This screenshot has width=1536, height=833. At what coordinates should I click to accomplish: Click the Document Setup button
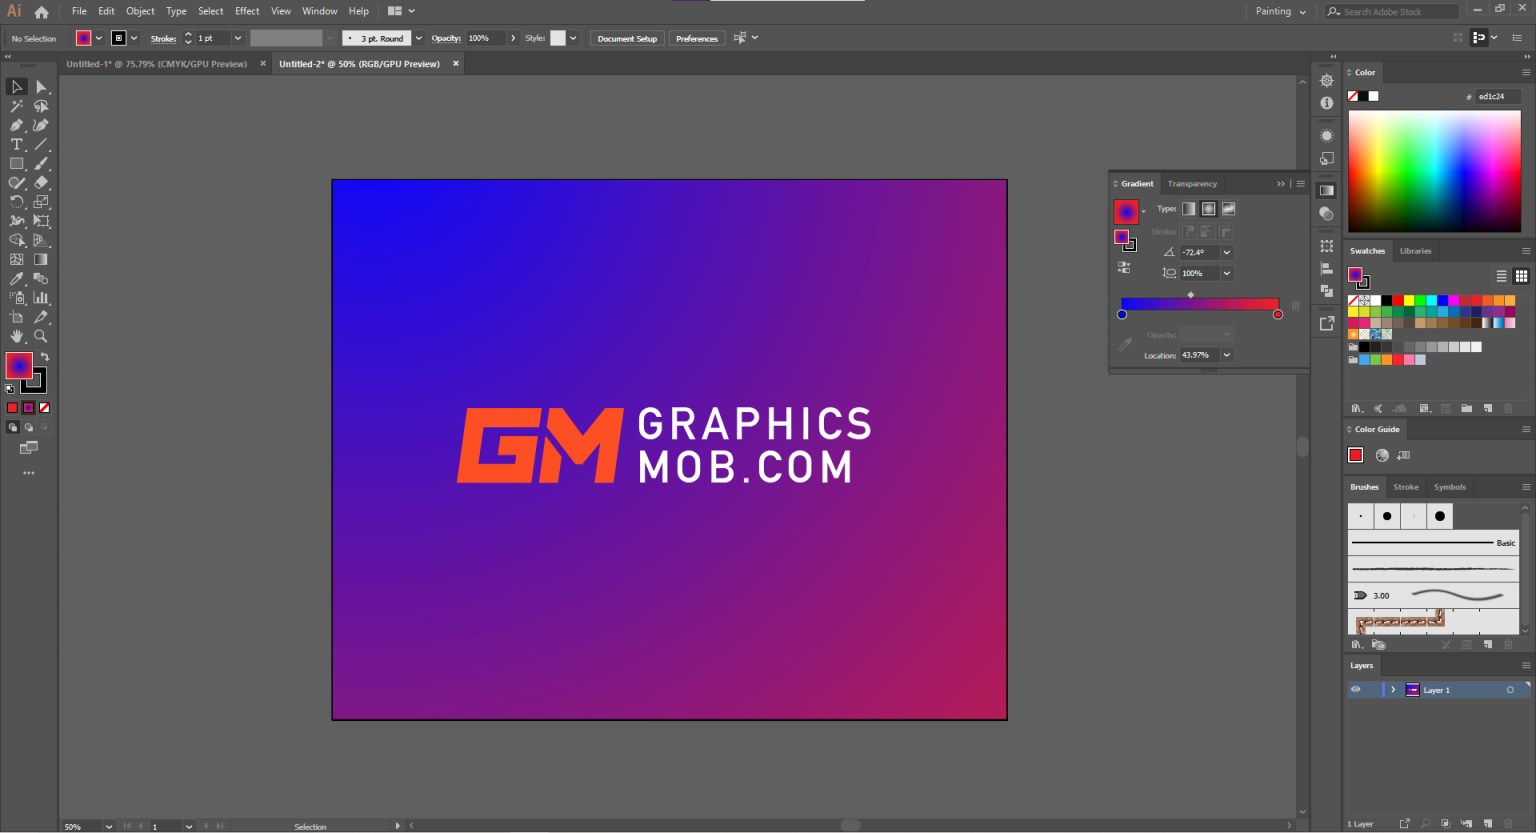click(x=627, y=38)
